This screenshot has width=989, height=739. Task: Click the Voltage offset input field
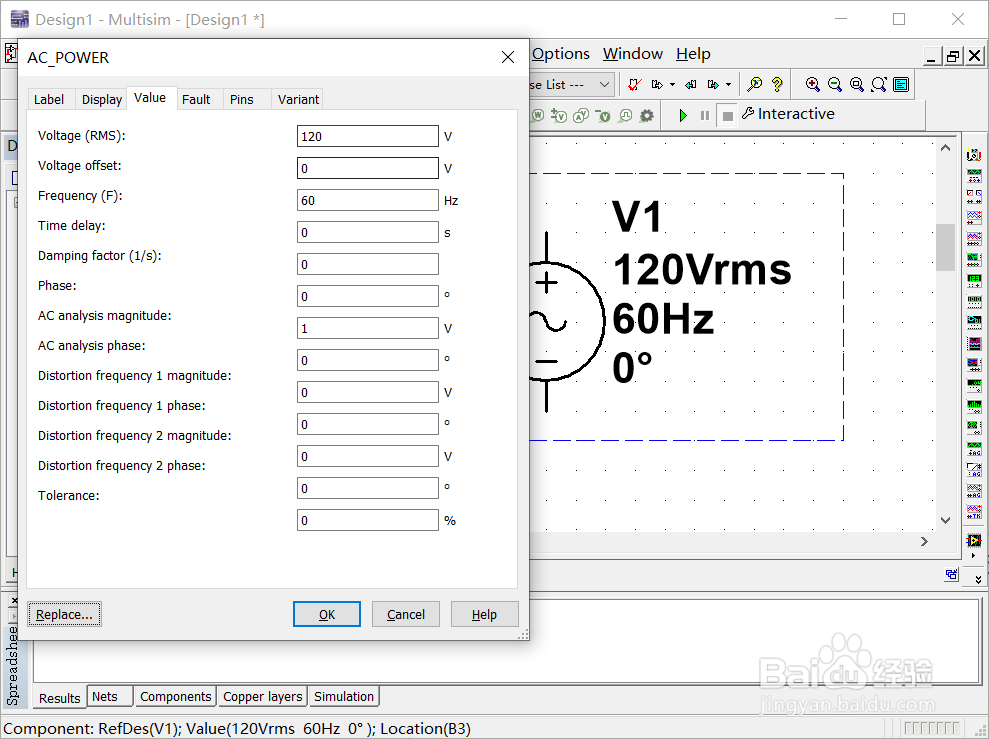[368, 168]
